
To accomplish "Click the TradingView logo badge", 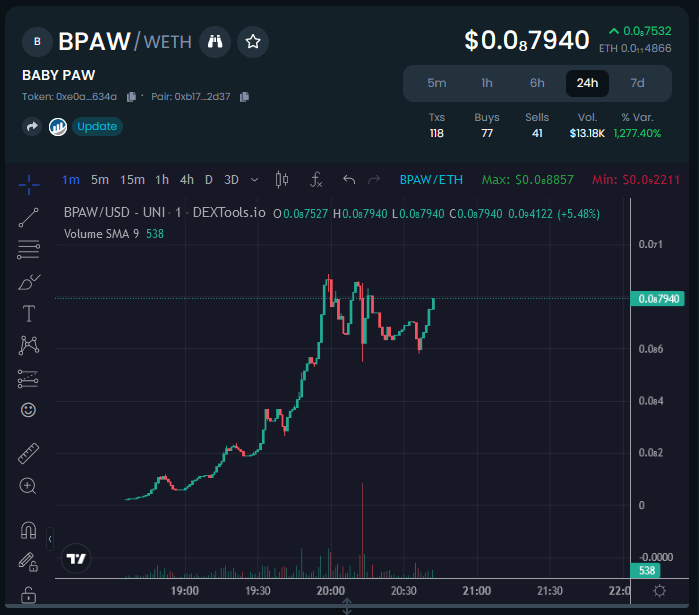I will coord(76,558).
